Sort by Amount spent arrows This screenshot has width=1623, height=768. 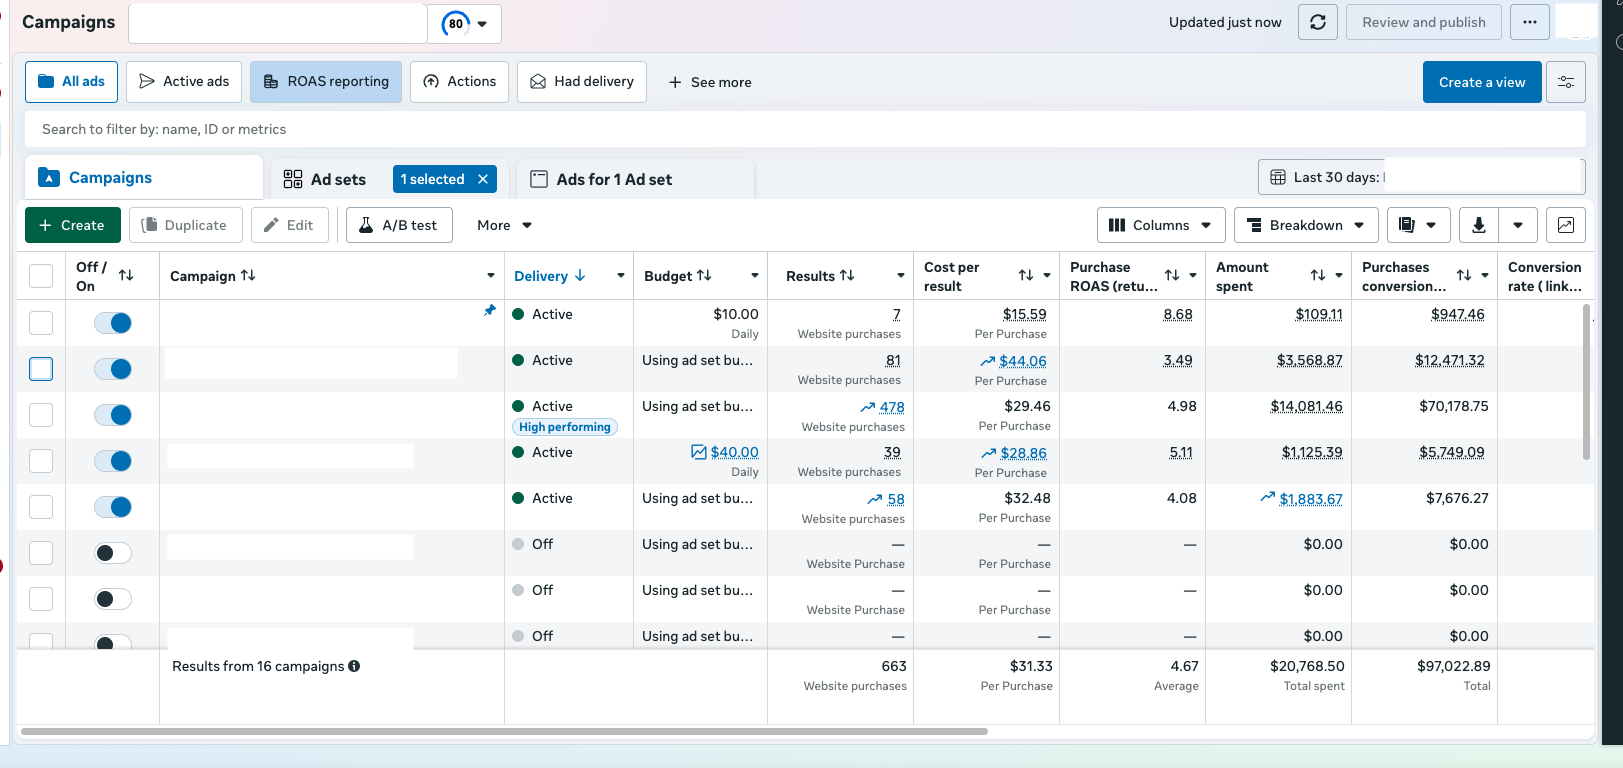click(1318, 275)
